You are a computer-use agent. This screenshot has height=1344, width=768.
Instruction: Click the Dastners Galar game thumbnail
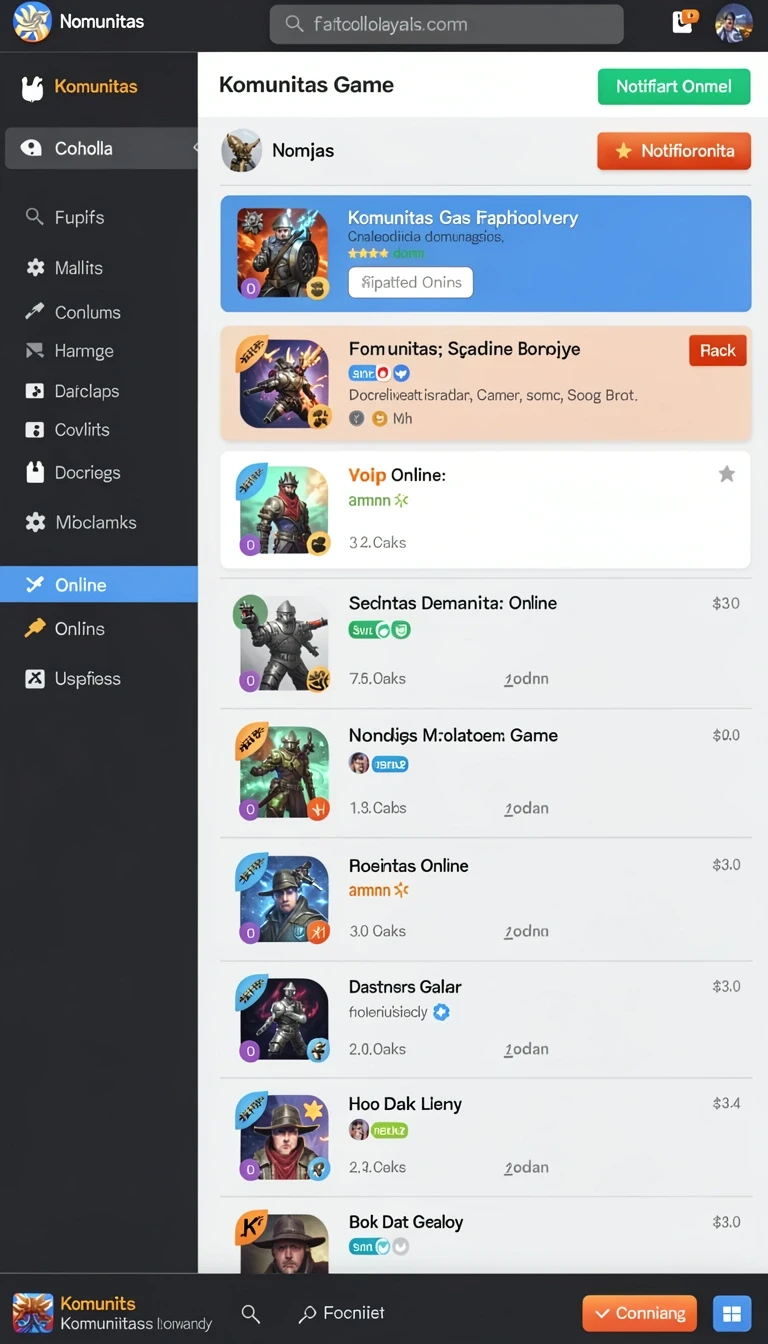click(282, 1019)
